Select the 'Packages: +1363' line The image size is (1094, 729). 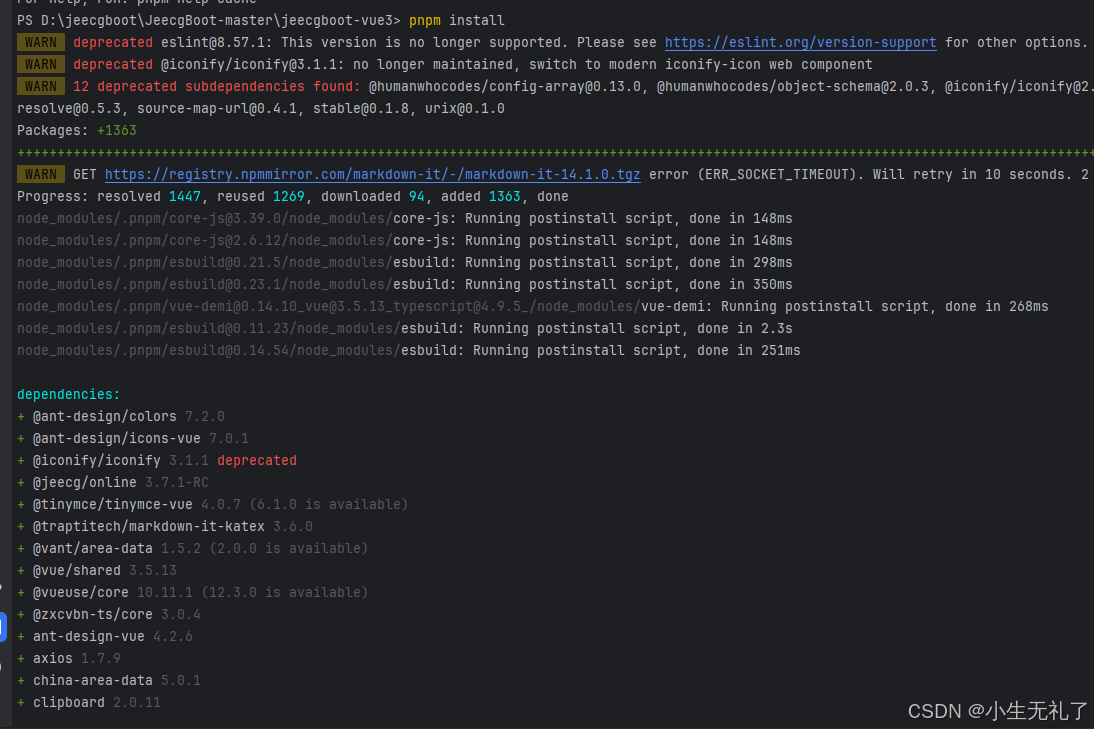pyautogui.click(x=77, y=130)
